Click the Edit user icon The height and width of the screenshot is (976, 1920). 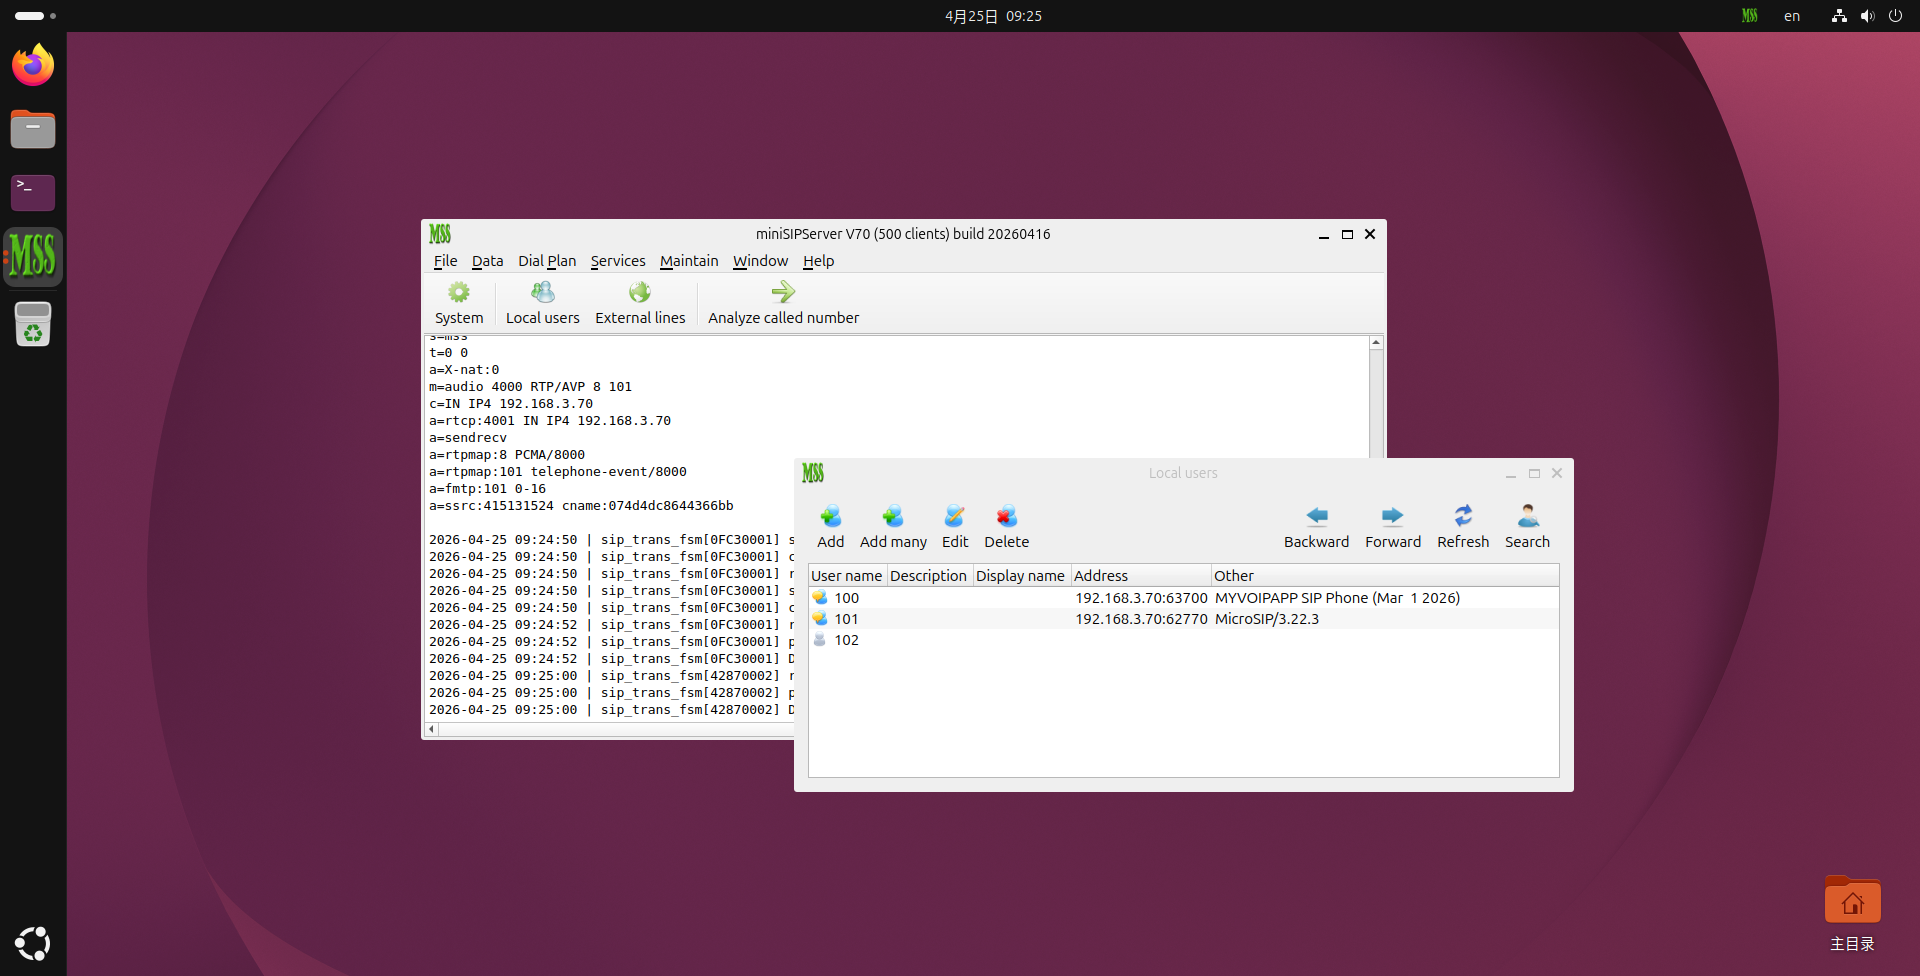955,526
